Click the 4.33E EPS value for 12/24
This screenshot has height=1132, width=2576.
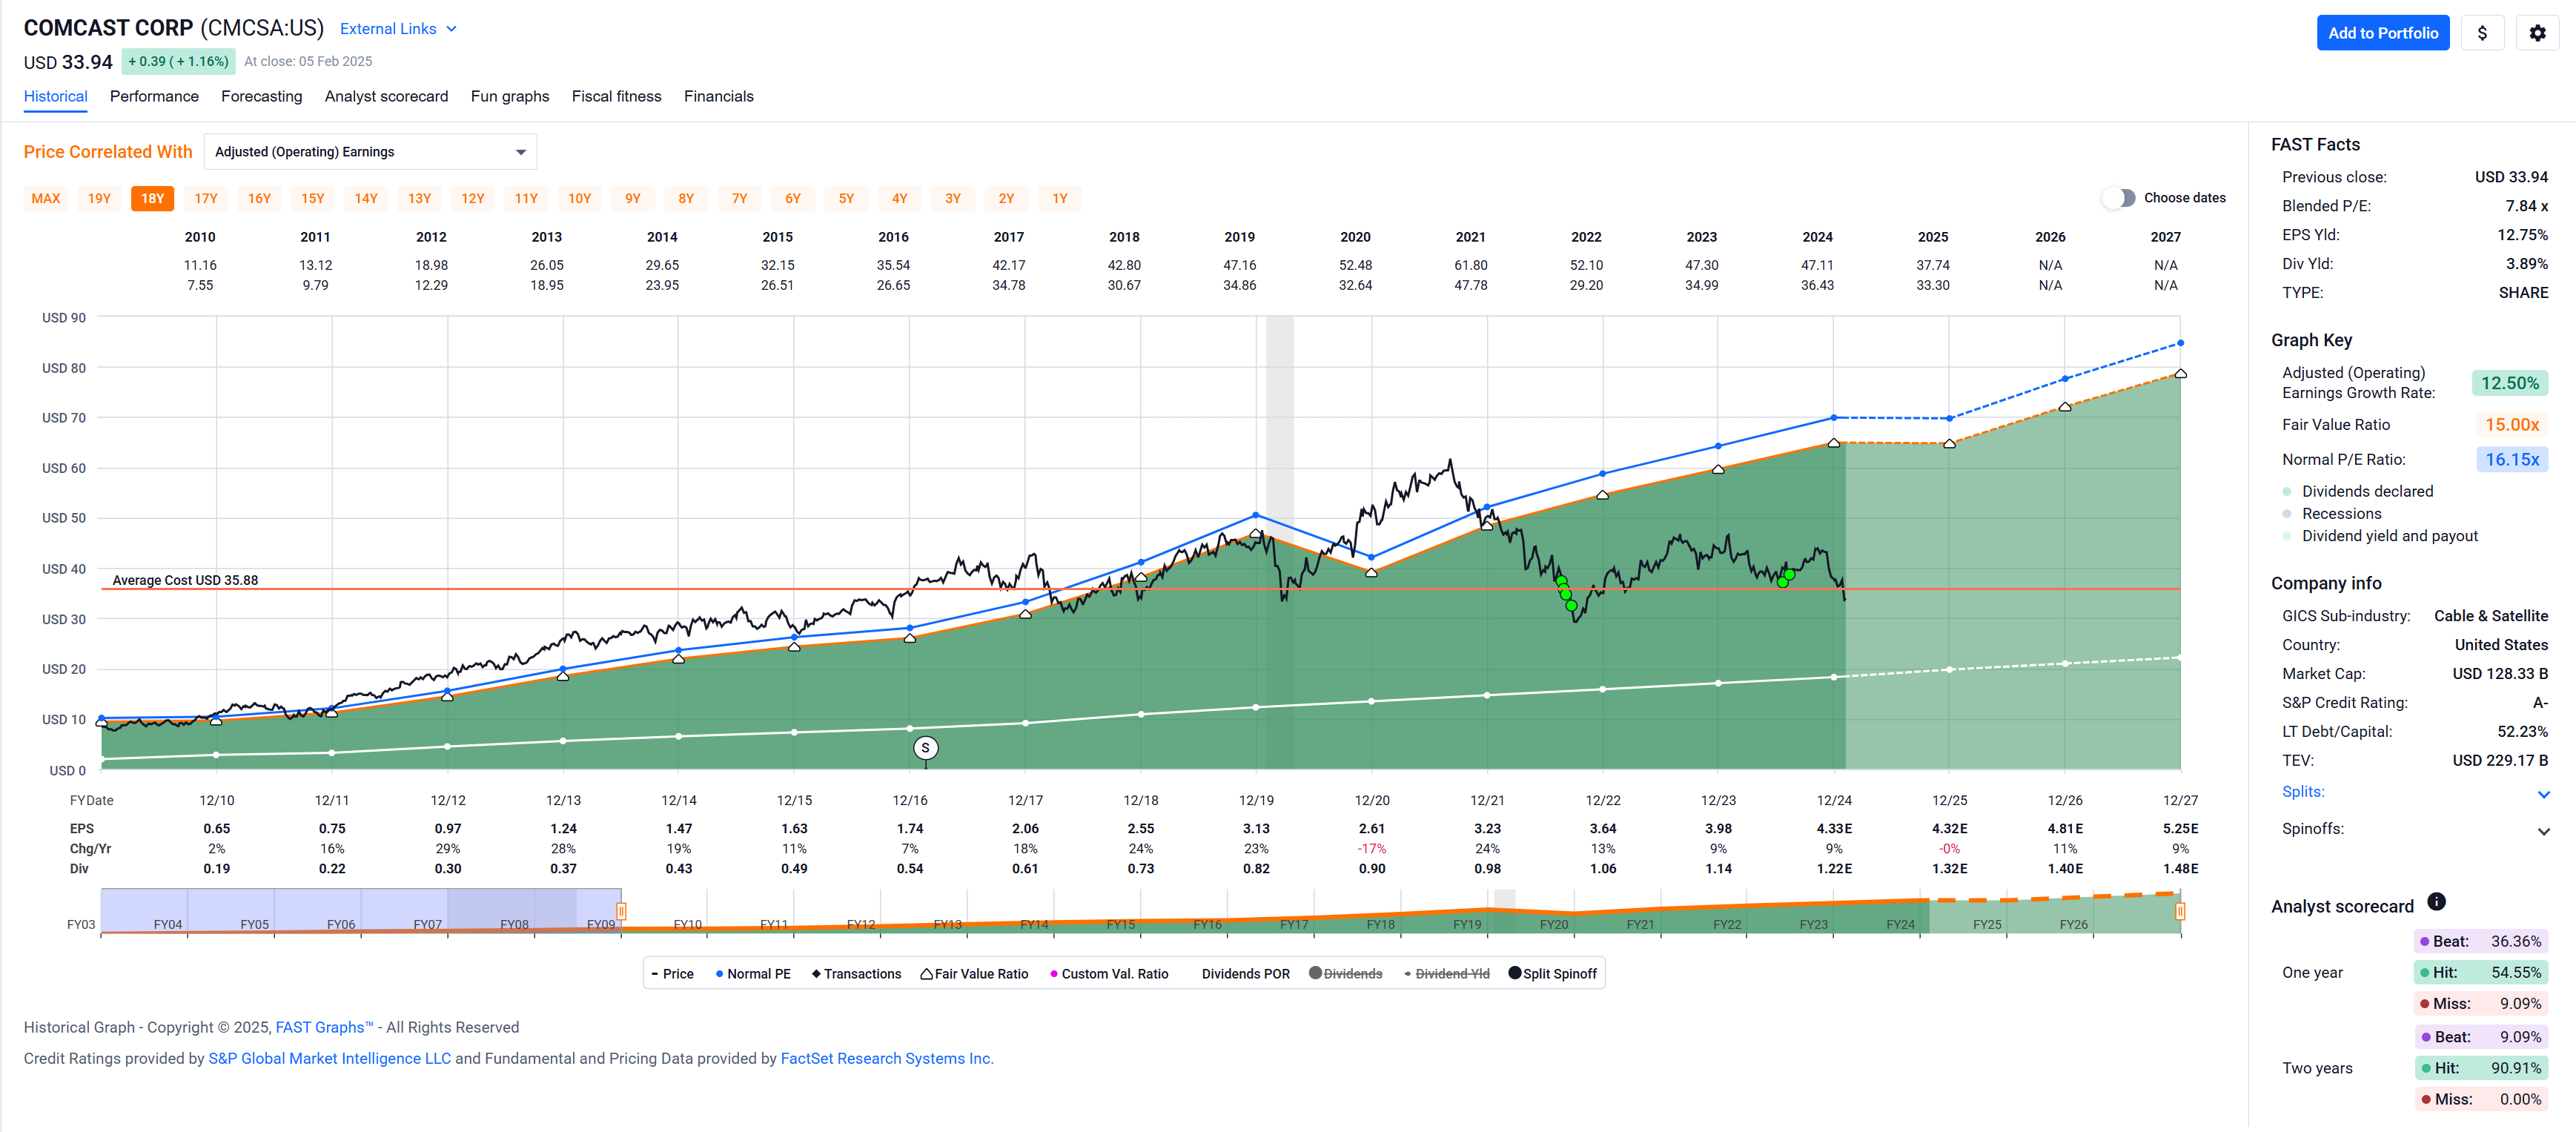tap(1834, 829)
